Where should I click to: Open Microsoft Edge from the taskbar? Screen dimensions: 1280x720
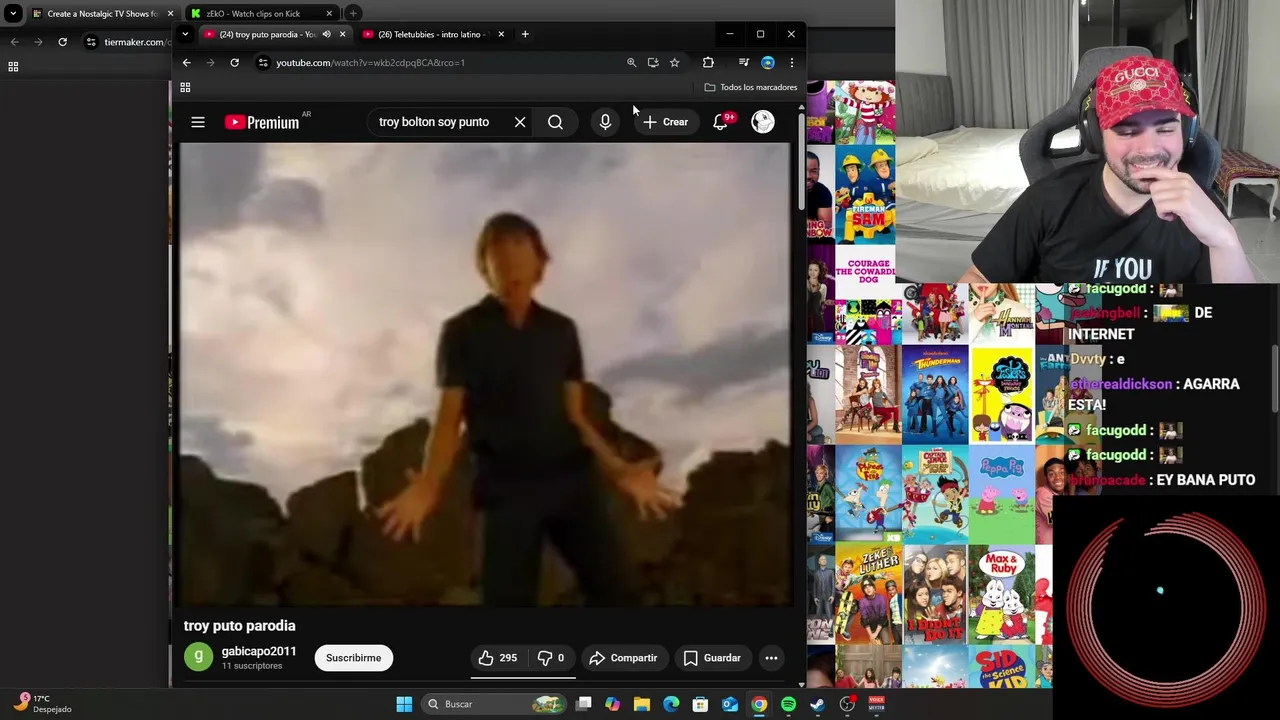671,704
